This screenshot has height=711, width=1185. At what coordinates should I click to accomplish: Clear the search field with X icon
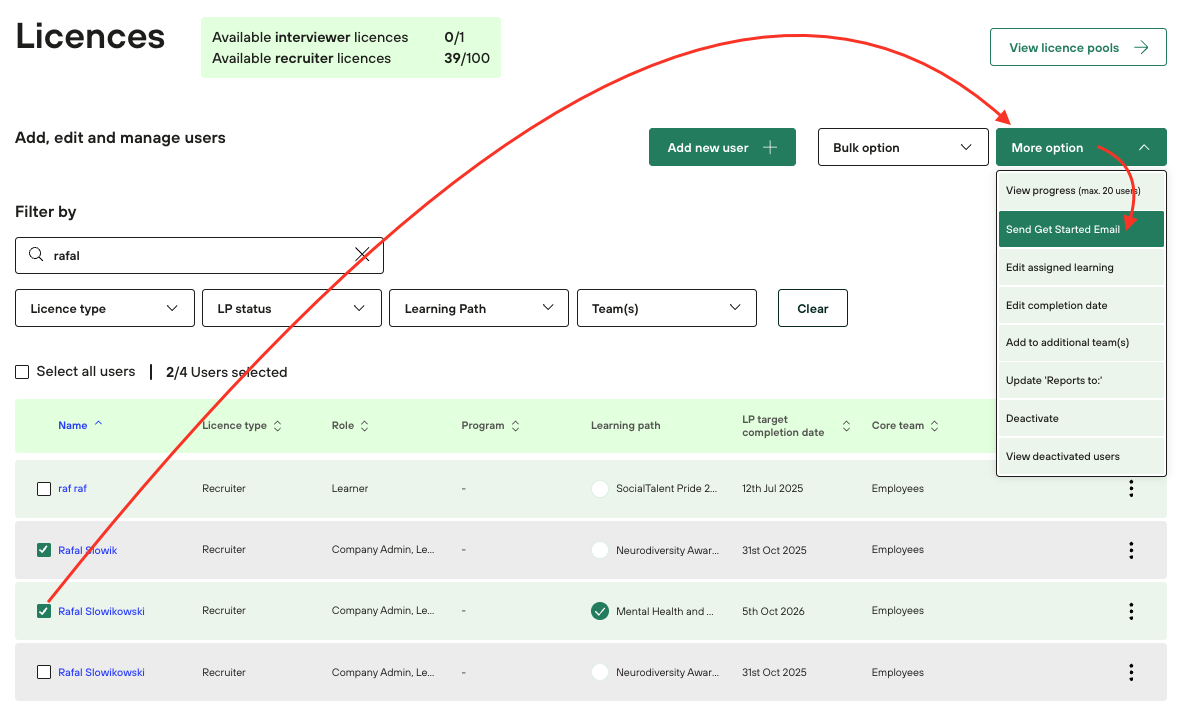click(x=362, y=255)
